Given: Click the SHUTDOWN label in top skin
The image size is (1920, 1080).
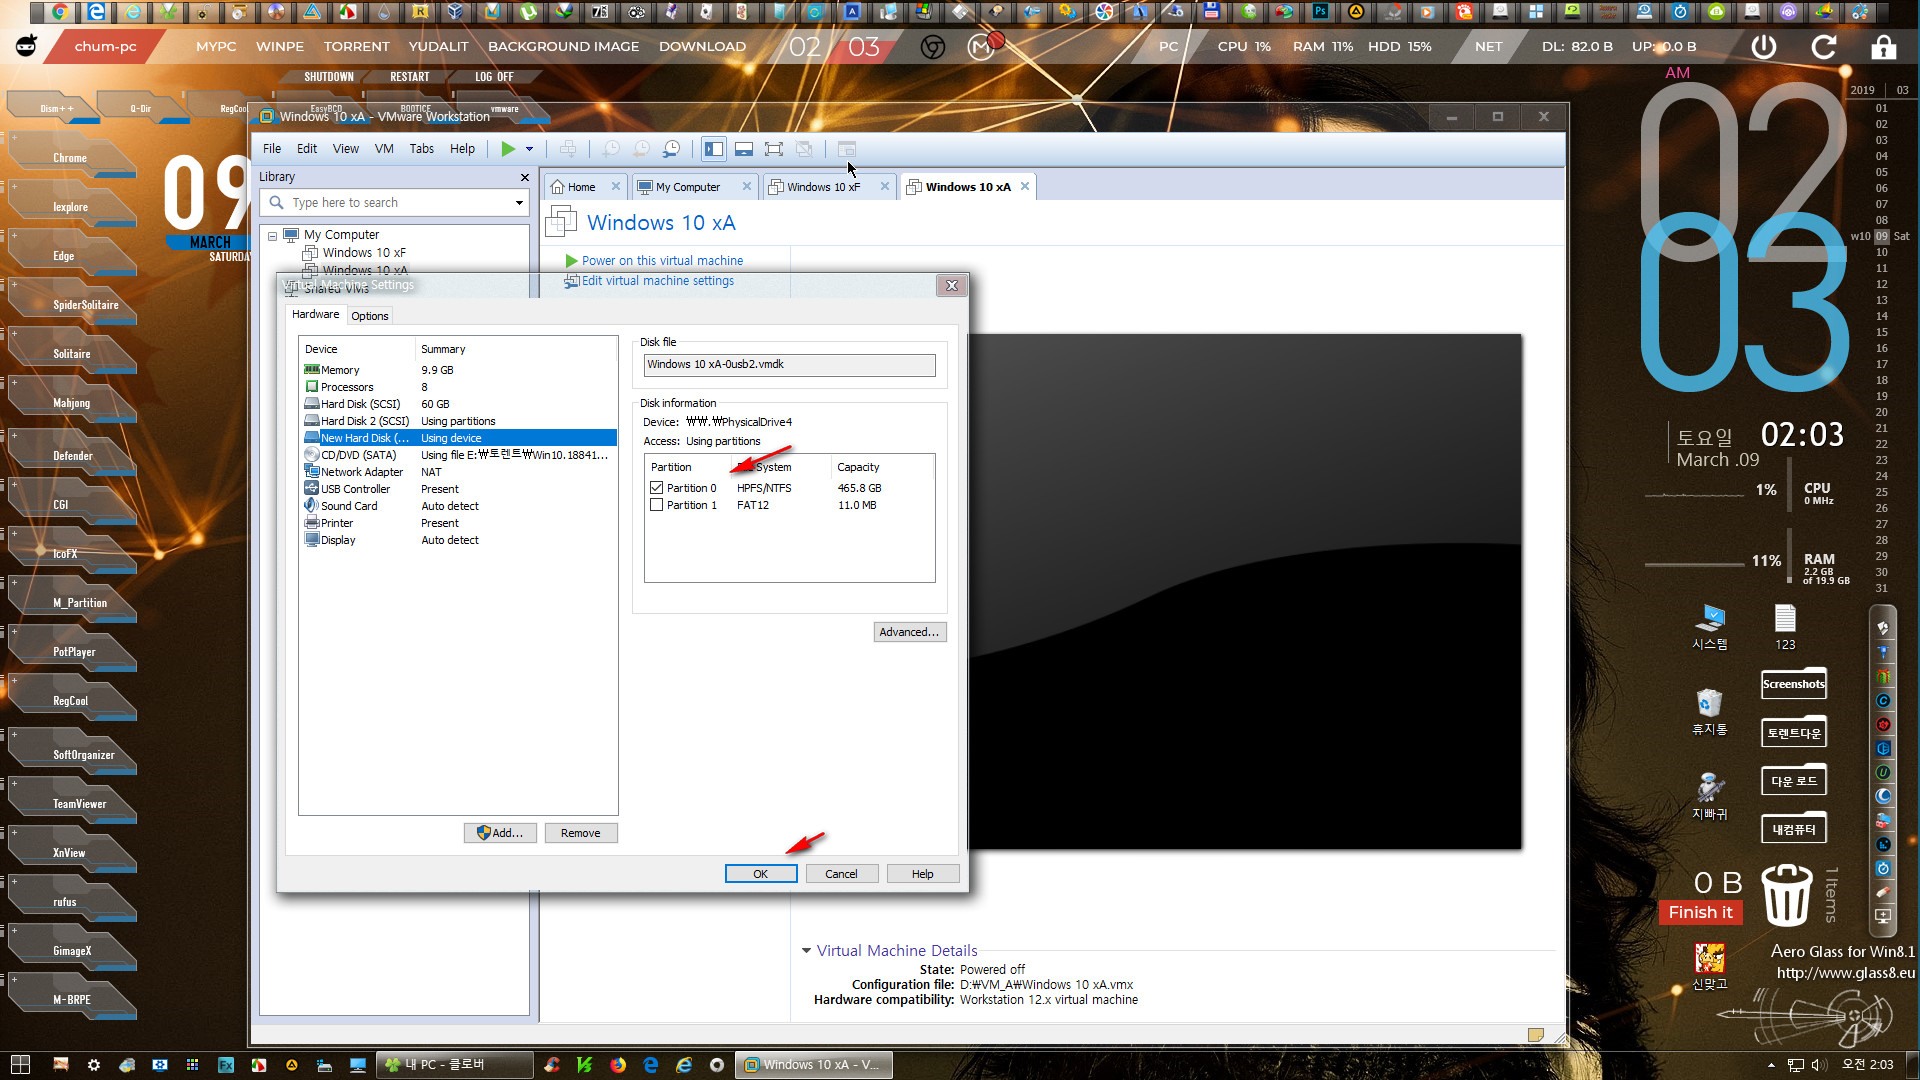Looking at the screenshot, I should [329, 77].
